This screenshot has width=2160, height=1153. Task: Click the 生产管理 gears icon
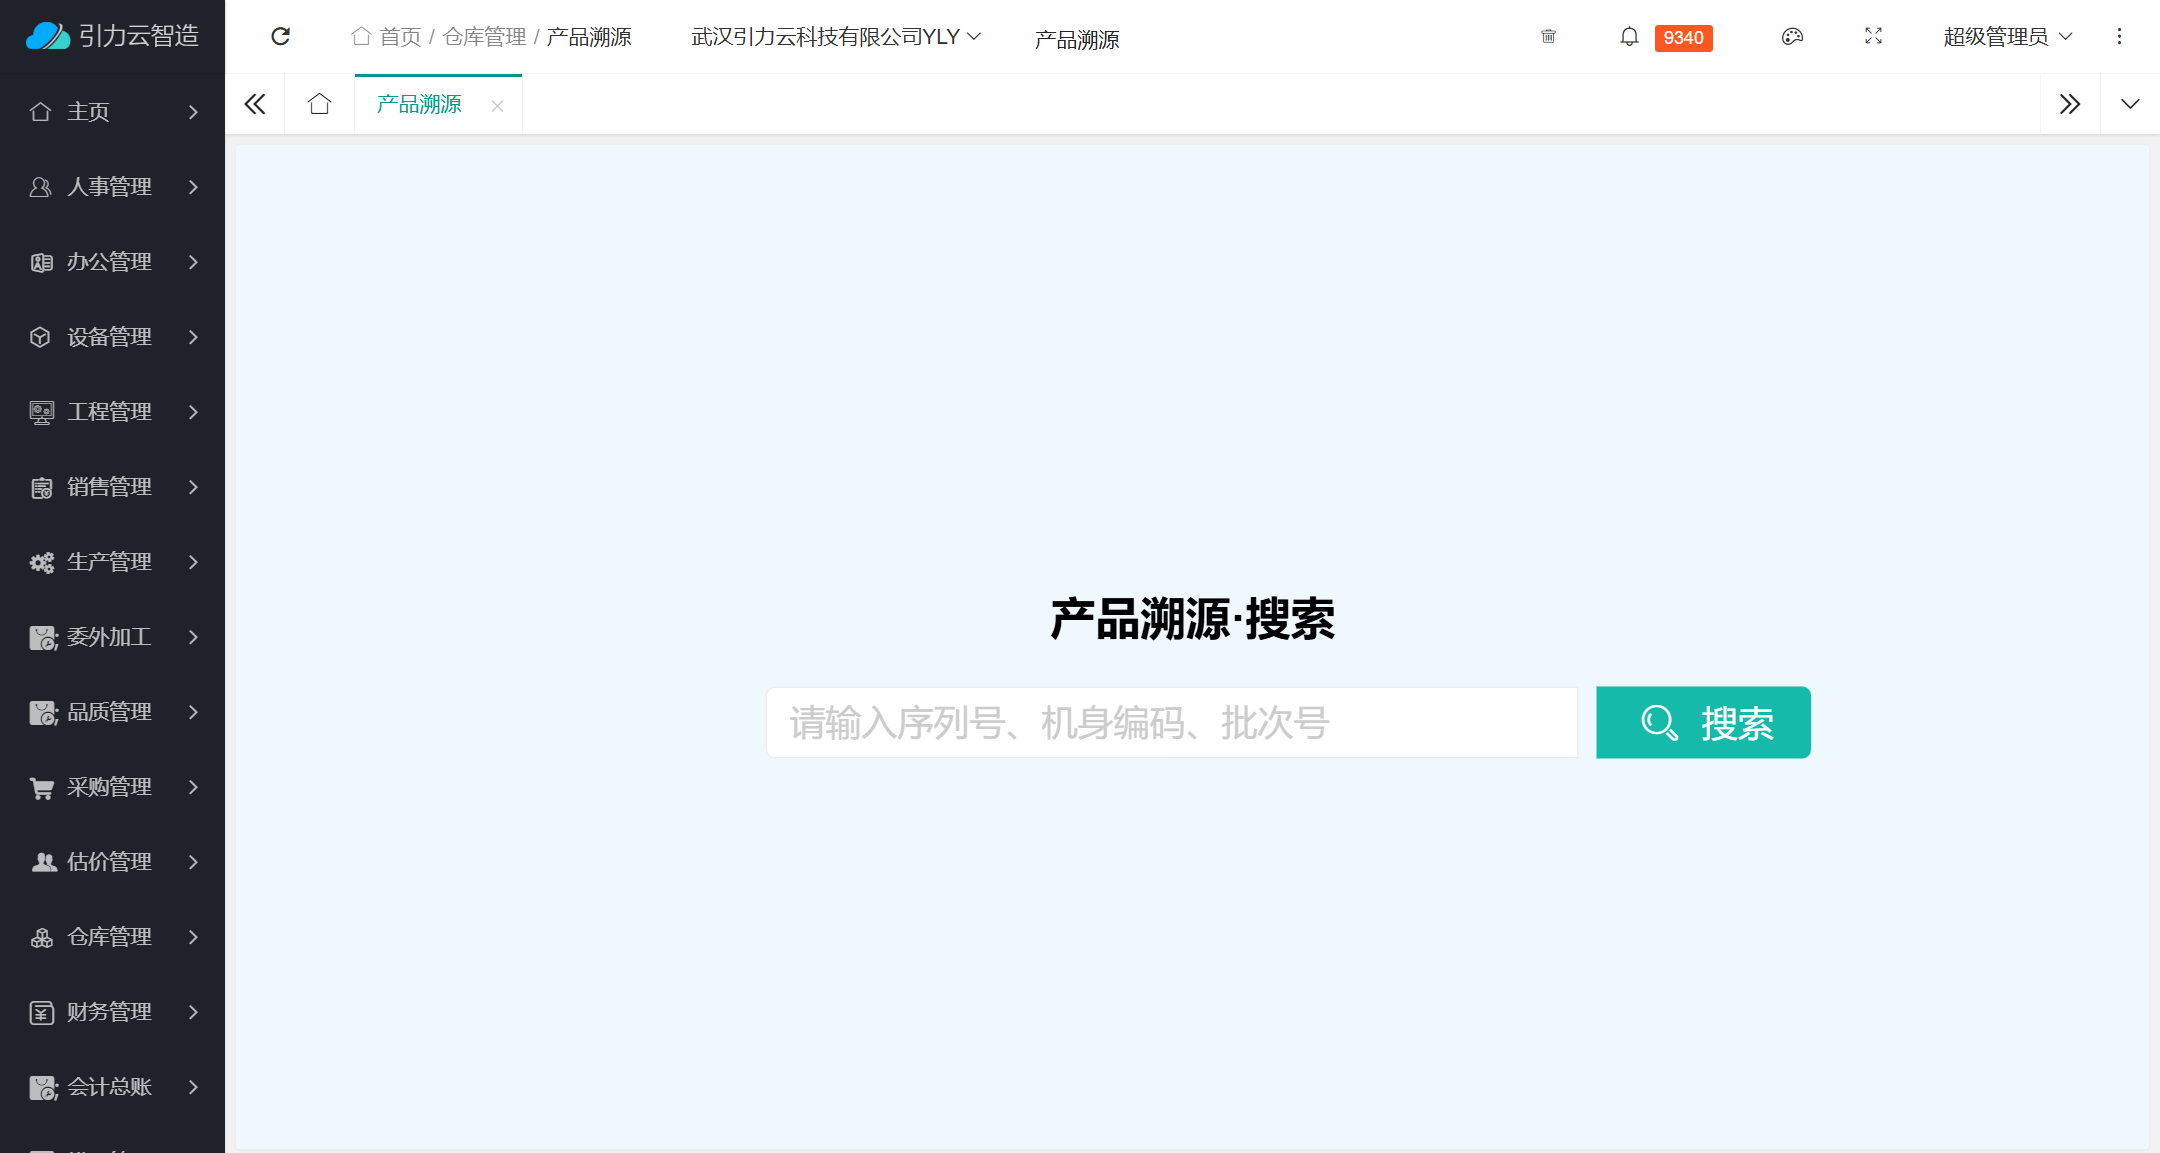tap(41, 562)
